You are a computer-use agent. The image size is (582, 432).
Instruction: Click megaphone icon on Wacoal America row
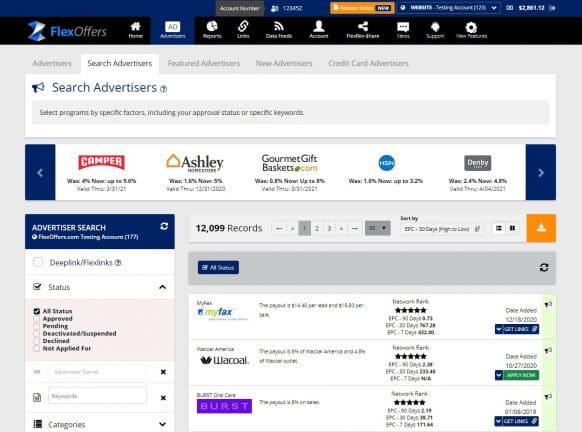tap(548, 350)
